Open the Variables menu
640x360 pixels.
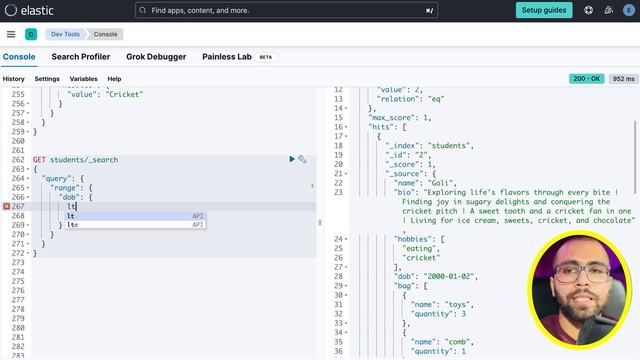point(83,79)
